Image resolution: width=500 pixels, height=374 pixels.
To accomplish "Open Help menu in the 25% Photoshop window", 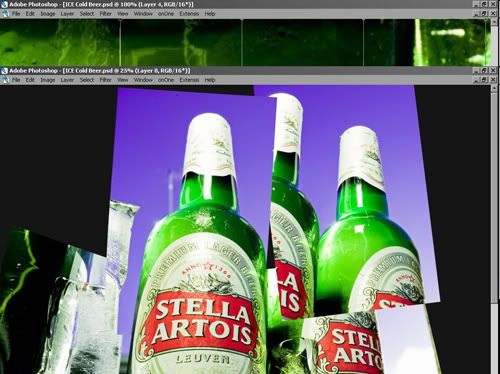I will [210, 80].
